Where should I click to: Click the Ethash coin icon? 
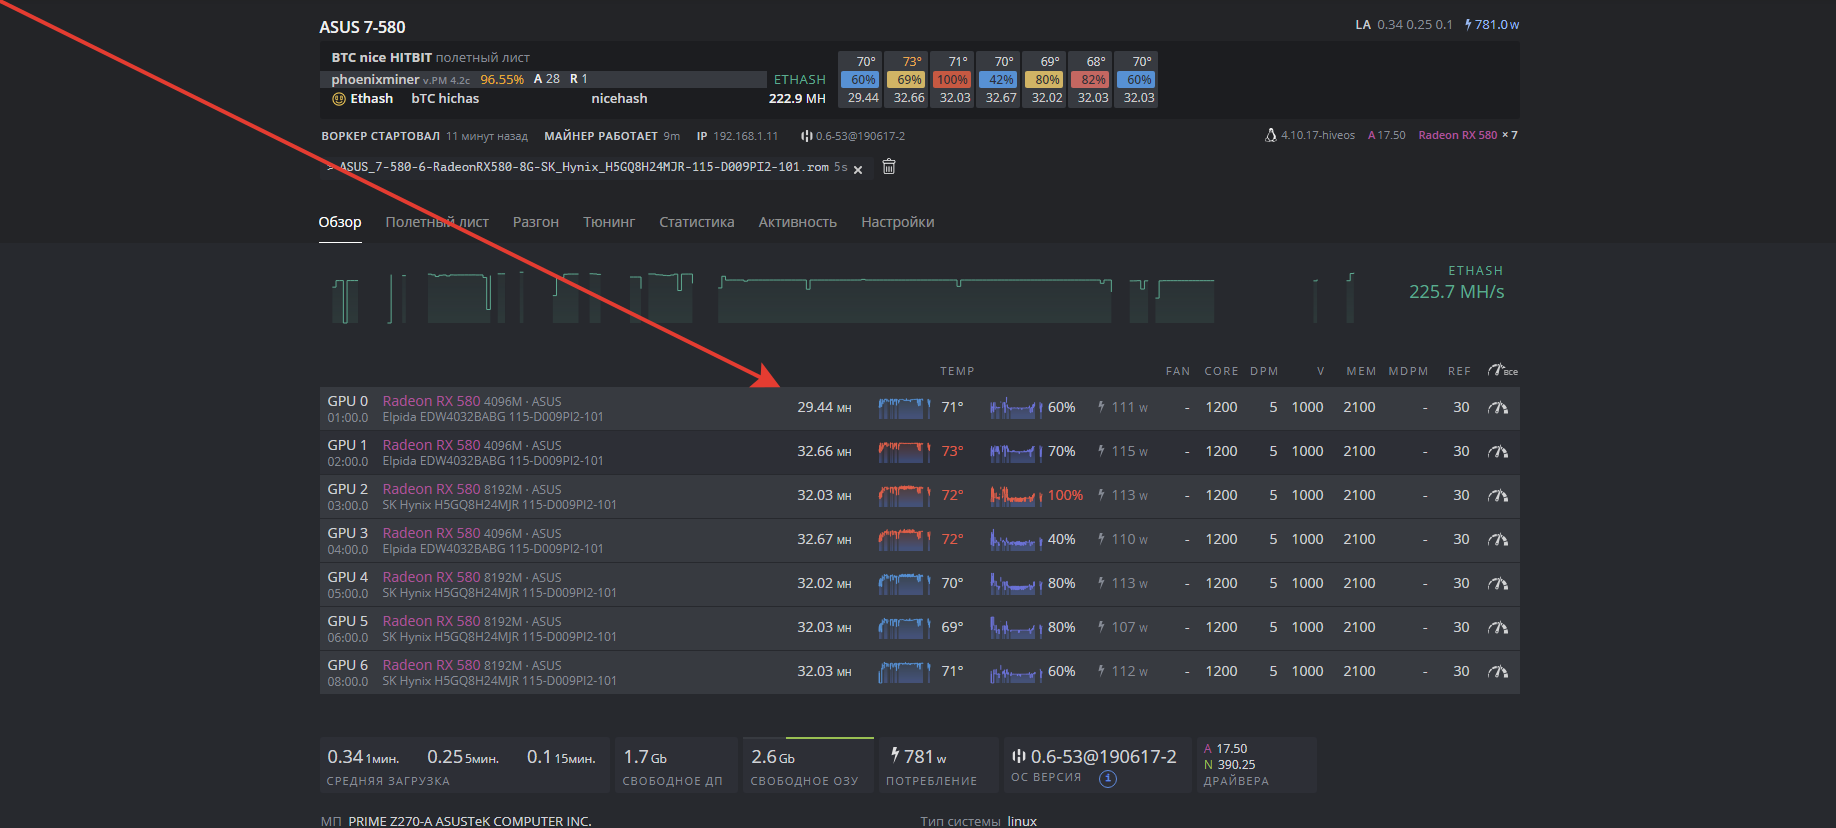(x=339, y=99)
